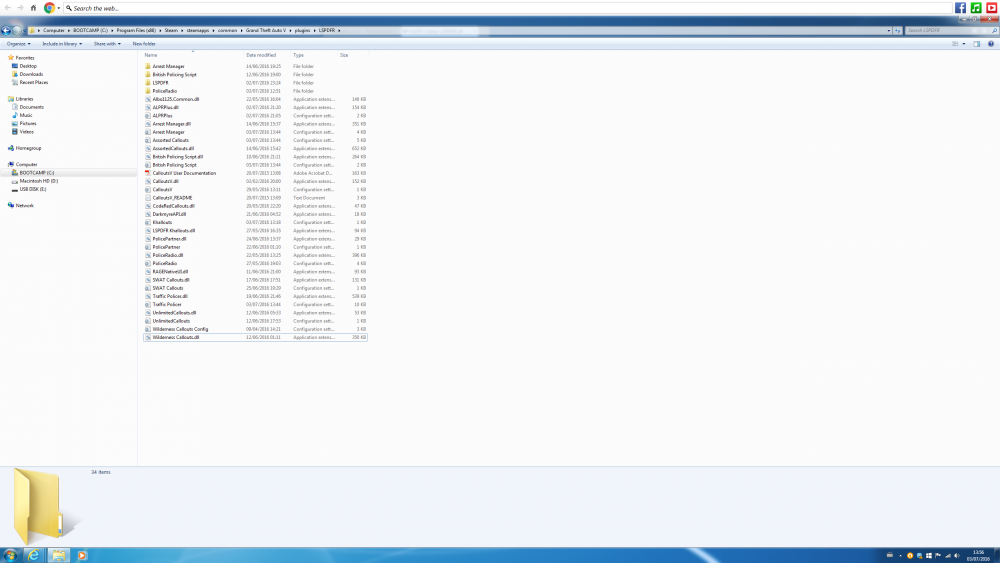1000x563 pixels.
Task: Click the home icon in top bar
Action: pos(33,8)
